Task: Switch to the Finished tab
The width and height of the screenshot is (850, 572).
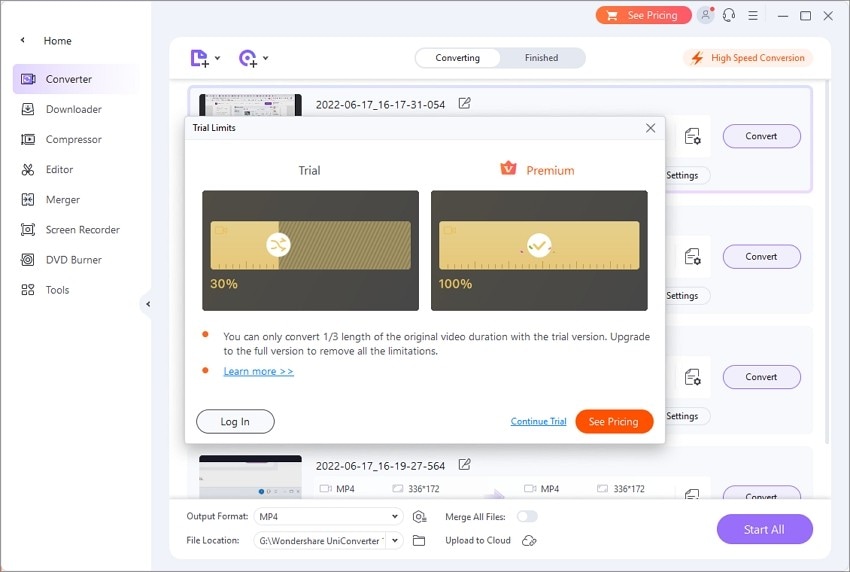Action: pyautogui.click(x=541, y=58)
